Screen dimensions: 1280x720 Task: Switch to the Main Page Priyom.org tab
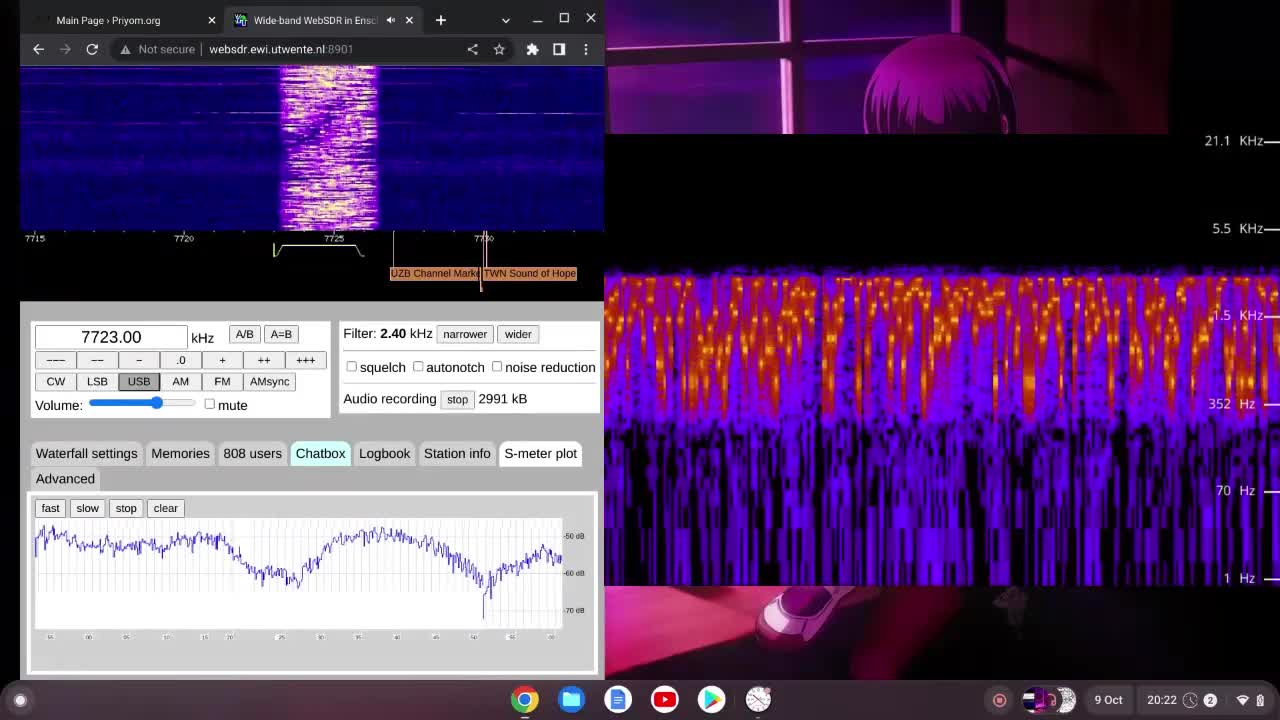click(x=122, y=20)
